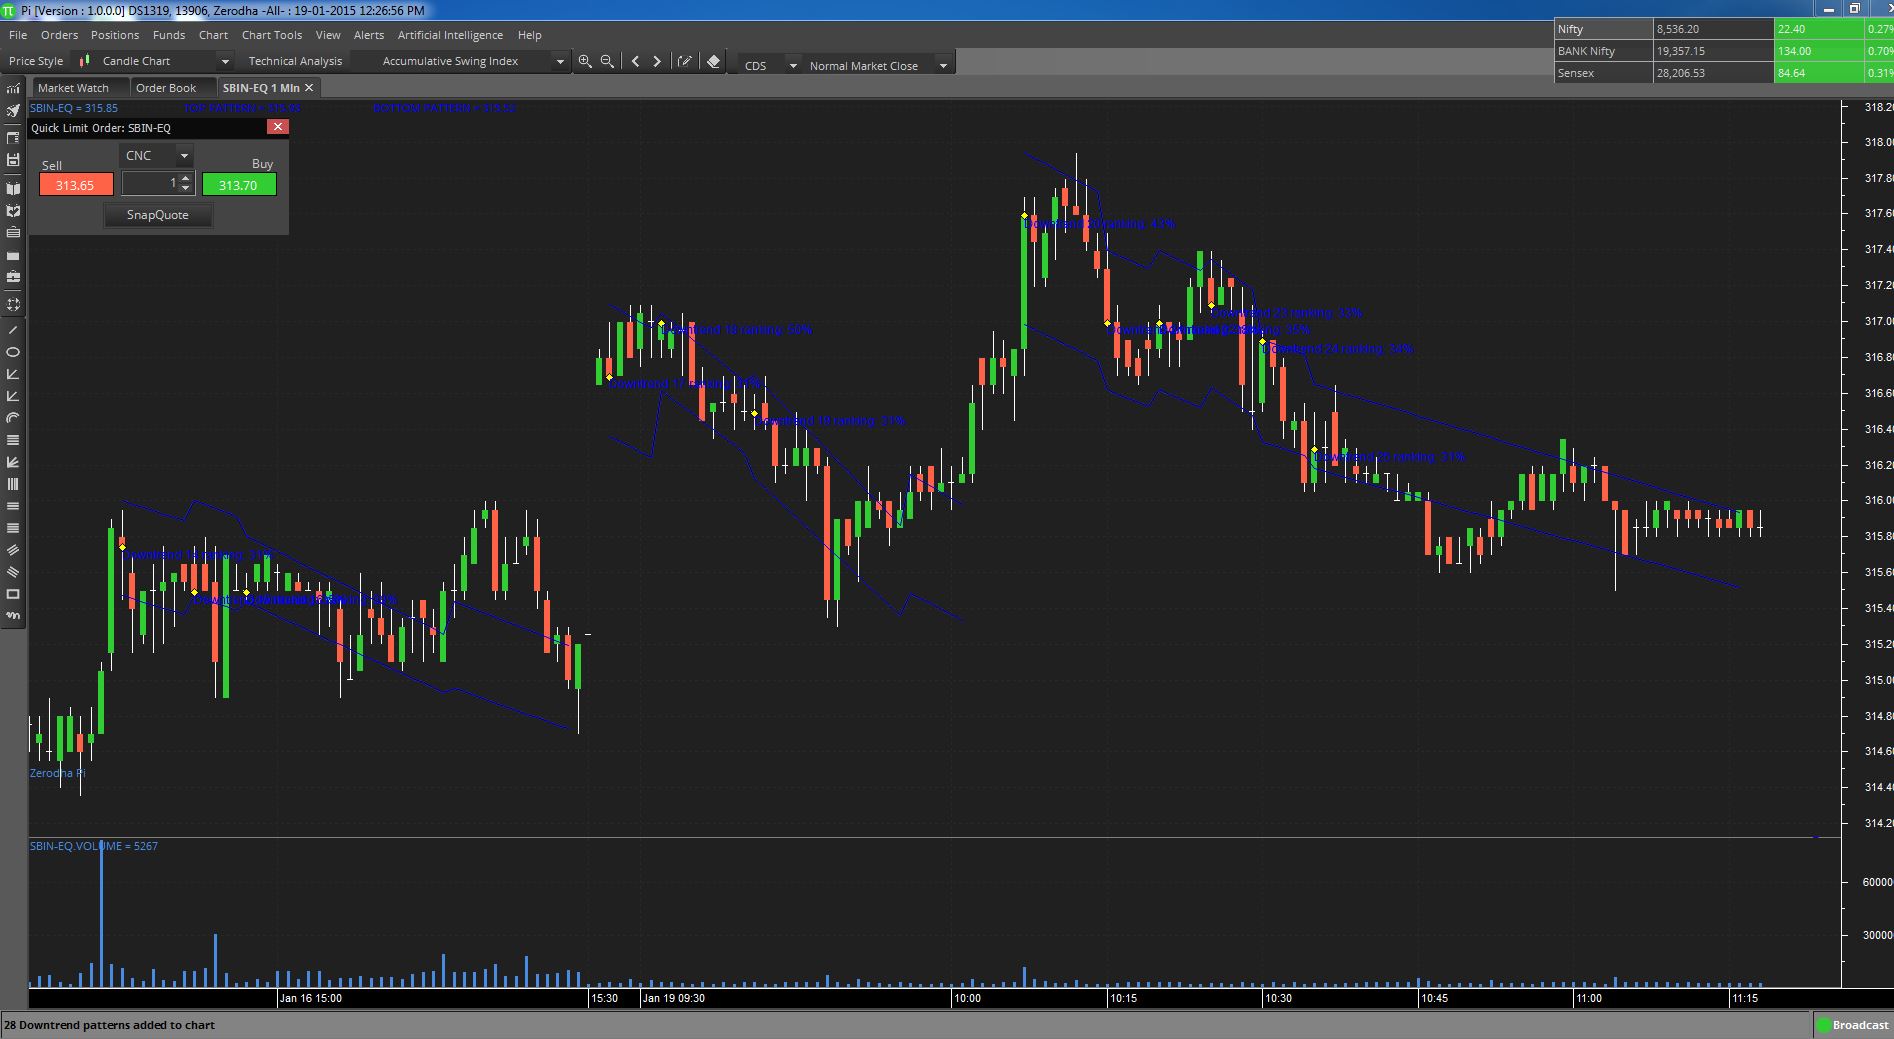This screenshot has width=1894, height=1039.
Task: Click the crosshair target icon in sidebar
Action: point(13,304)
